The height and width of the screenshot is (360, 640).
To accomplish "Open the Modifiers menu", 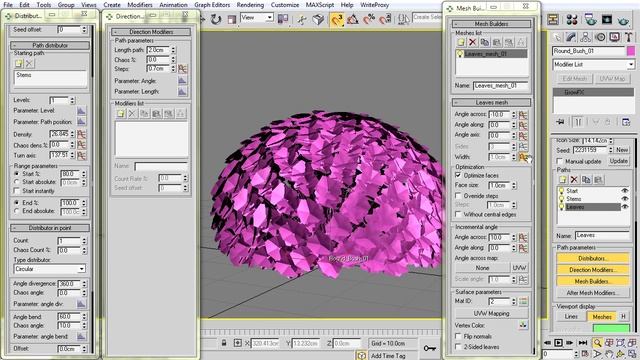I will click(140, 5).
